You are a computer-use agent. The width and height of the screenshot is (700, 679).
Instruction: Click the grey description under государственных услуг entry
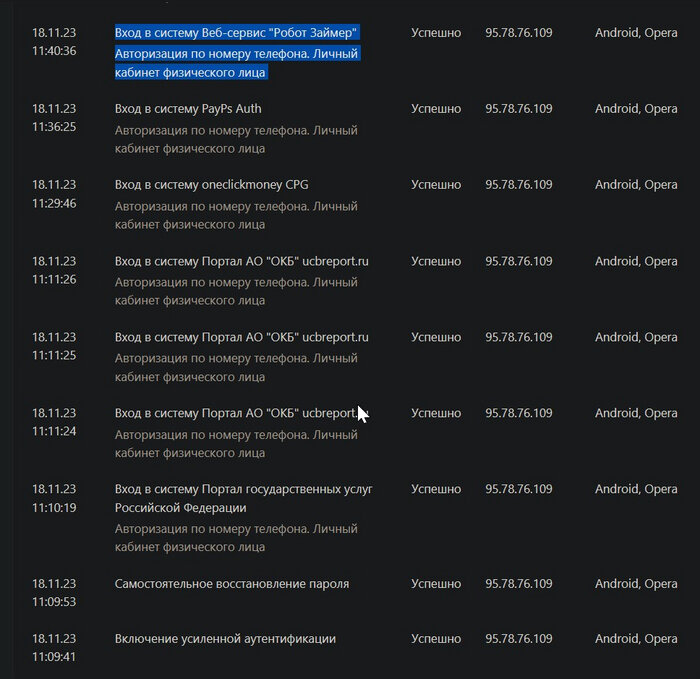pyautogui.click(x=236, y=537)
